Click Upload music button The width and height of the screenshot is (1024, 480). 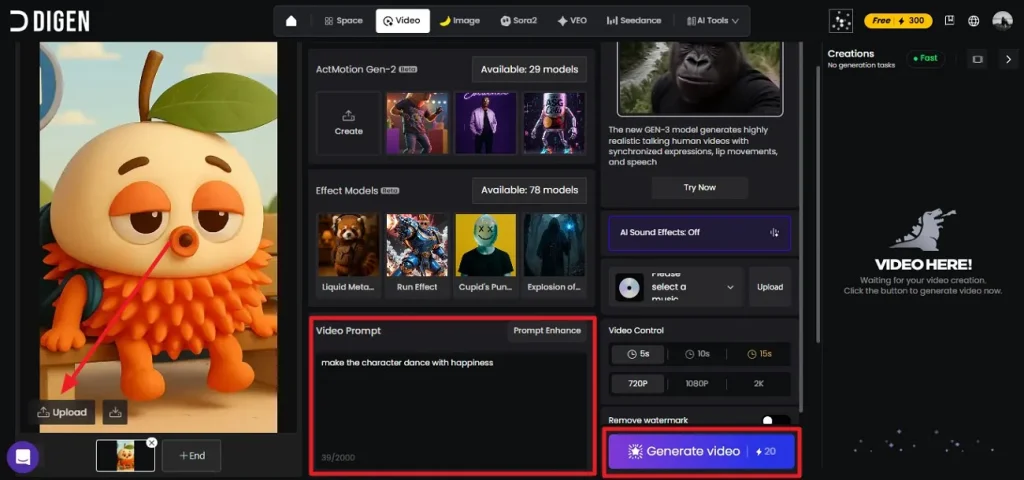770,287
